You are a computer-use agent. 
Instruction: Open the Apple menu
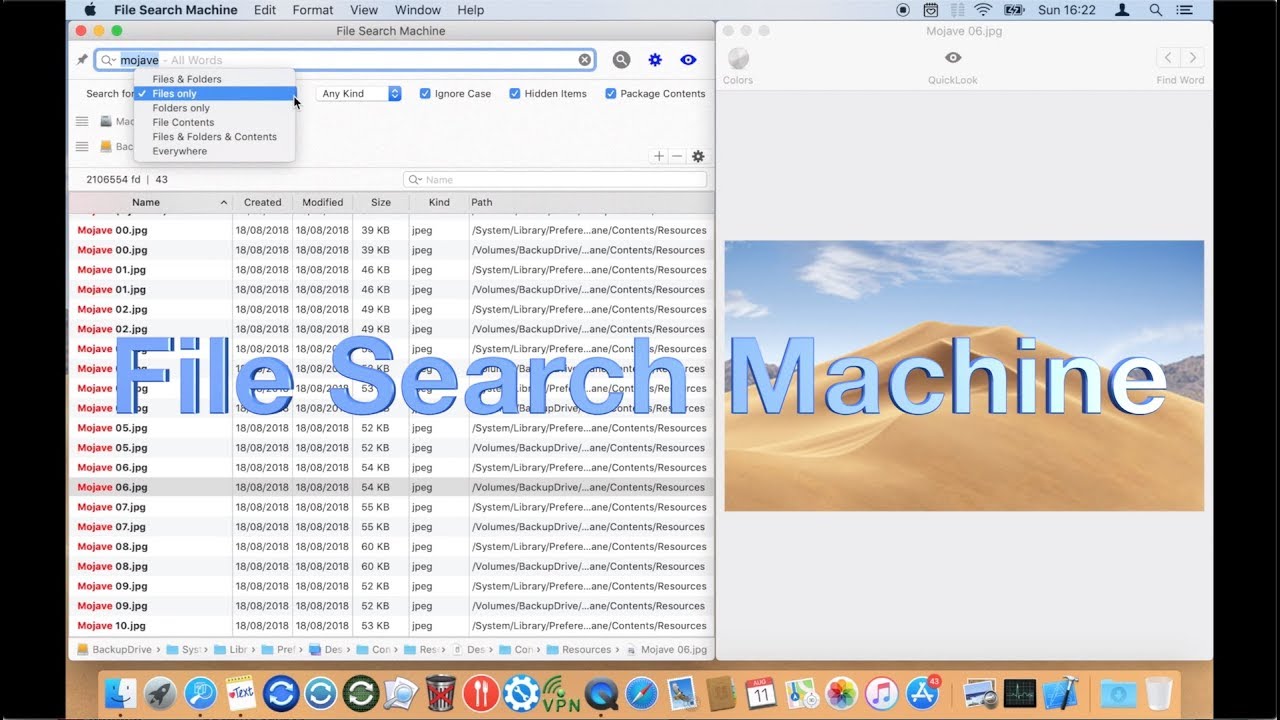tap(90, 10)
